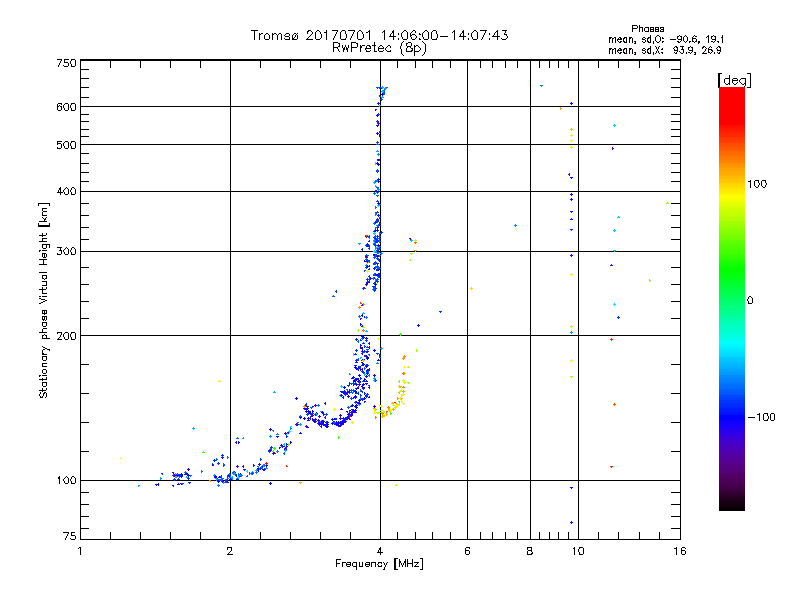The image size is (800, 600).
Task: Click the mean, sd,X: 93.9, 26.9 statistic
Action: tap(664, 50)
